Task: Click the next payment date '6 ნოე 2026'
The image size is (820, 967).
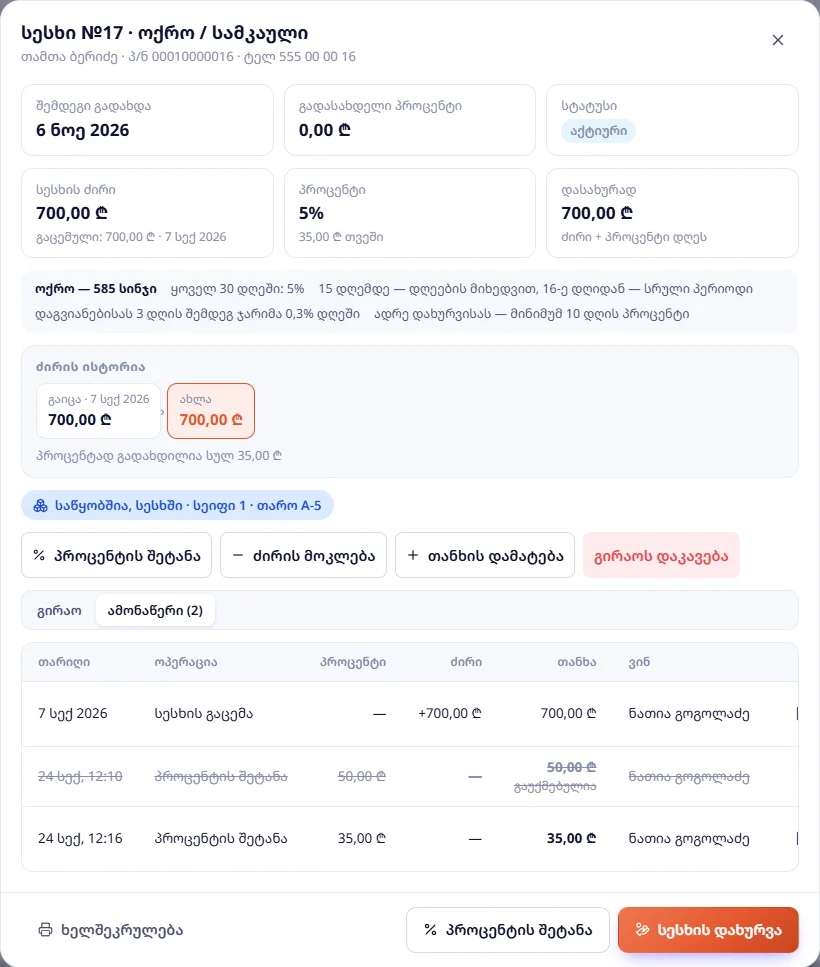Action: coord(83,130)
